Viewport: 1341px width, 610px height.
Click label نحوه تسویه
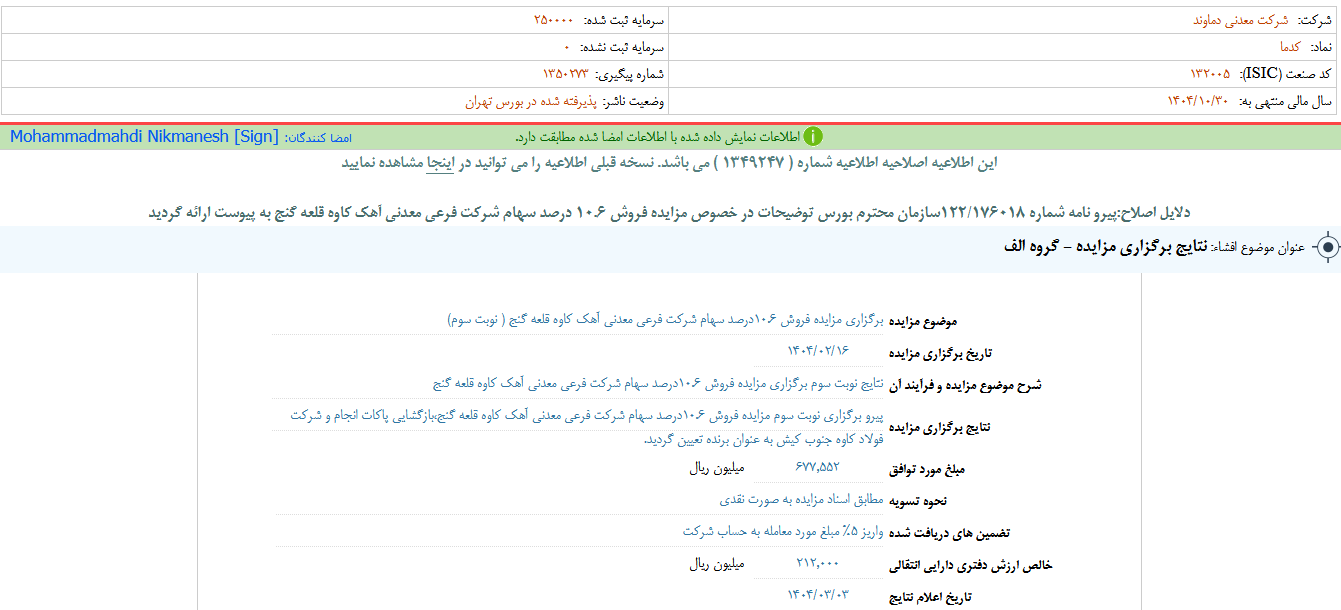coord(919,500)
